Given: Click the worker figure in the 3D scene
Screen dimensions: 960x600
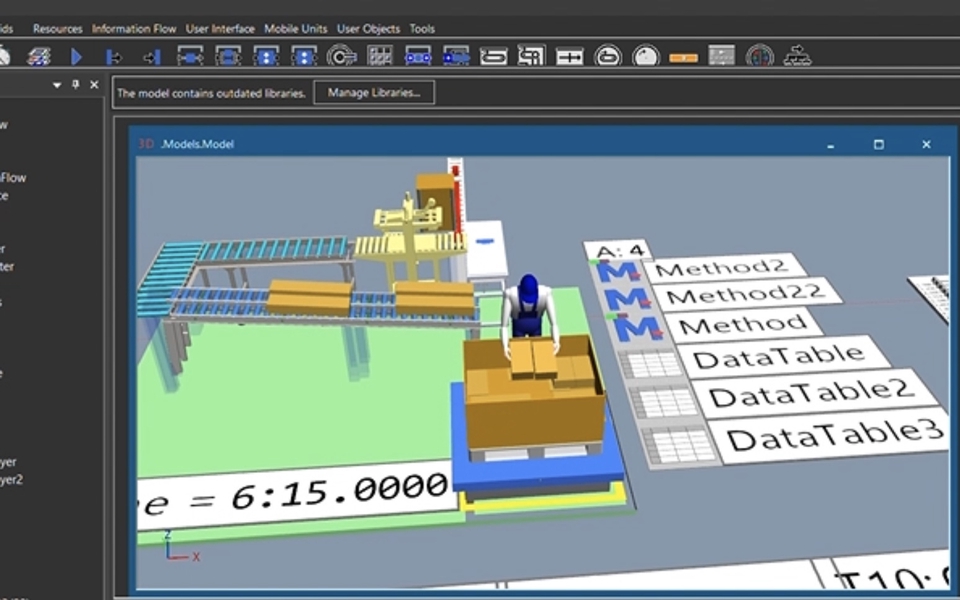Looking at the screenshot, I should (x=527, y=310).
